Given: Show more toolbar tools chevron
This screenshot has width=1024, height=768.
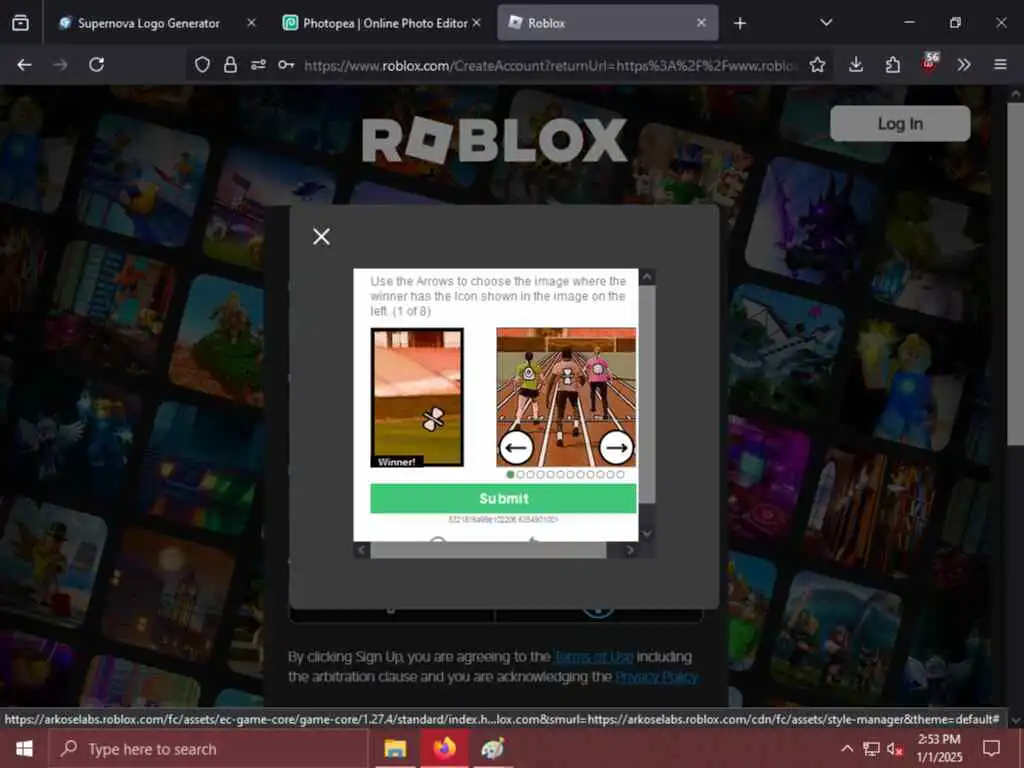Looking at the screenshot, I should coord(964,65).
